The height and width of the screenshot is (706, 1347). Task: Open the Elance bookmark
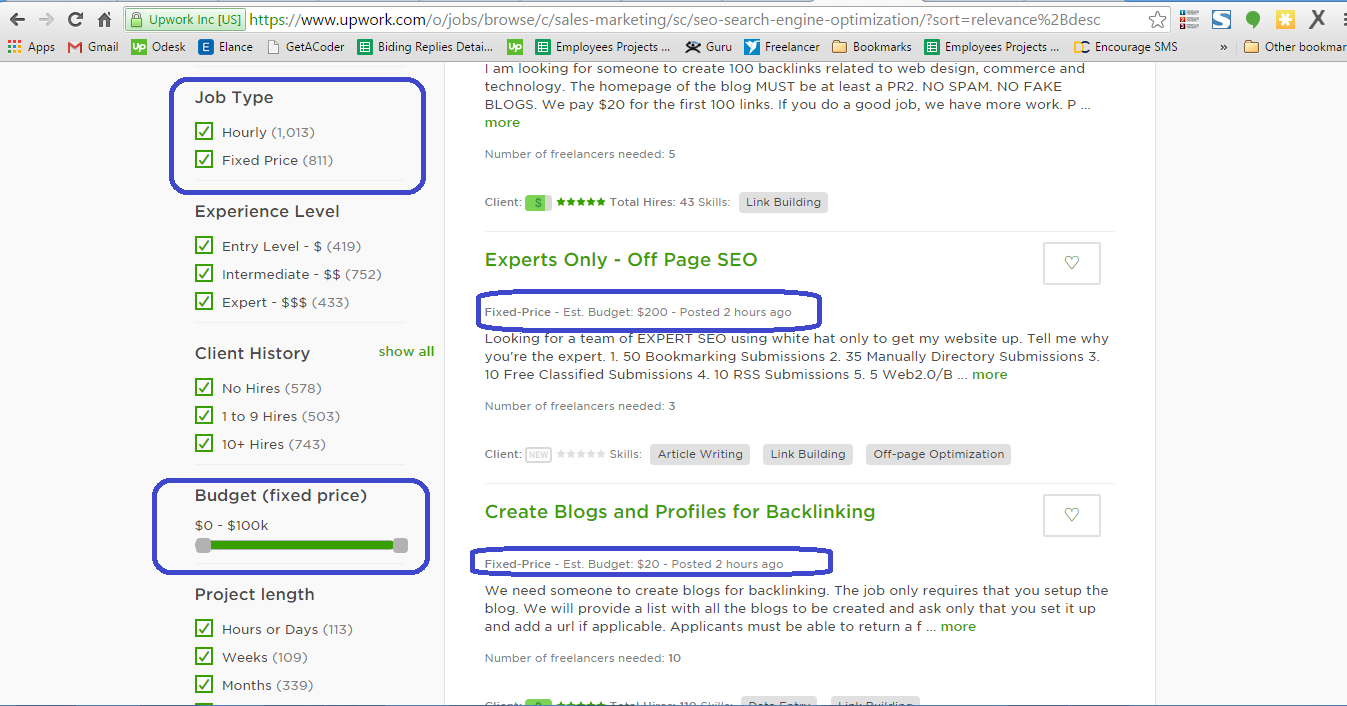(x=225, y=47)
